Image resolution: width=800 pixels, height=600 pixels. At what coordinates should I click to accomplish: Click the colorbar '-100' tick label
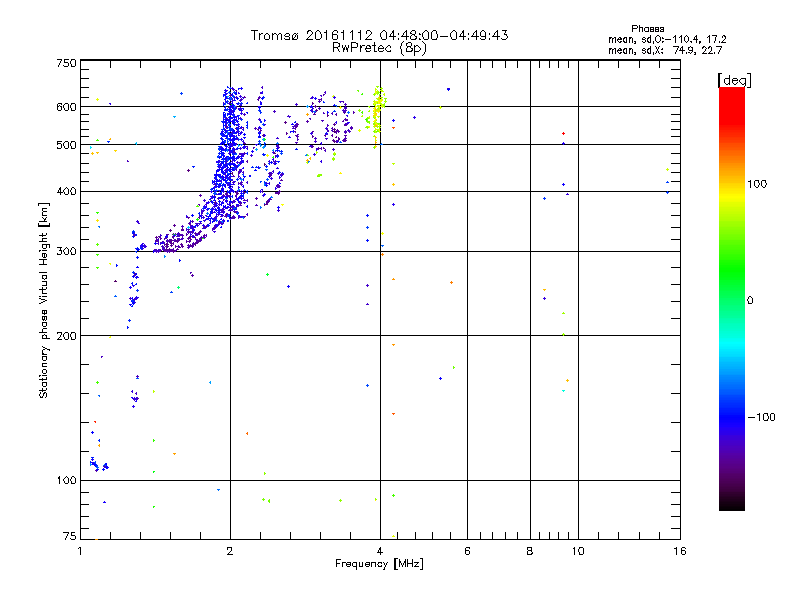[x=761, y=417]
